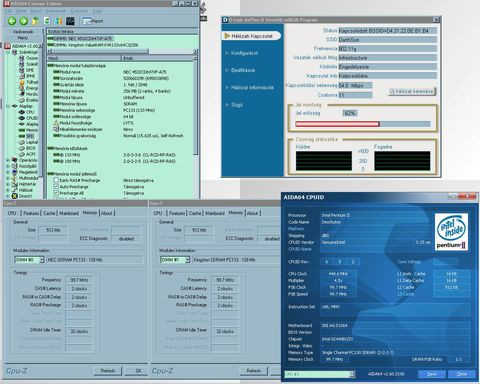This screenshot has height=384, width=480.
Task: Toggle Auto-Precharge checkbox
Action: (x=56, y=187)
